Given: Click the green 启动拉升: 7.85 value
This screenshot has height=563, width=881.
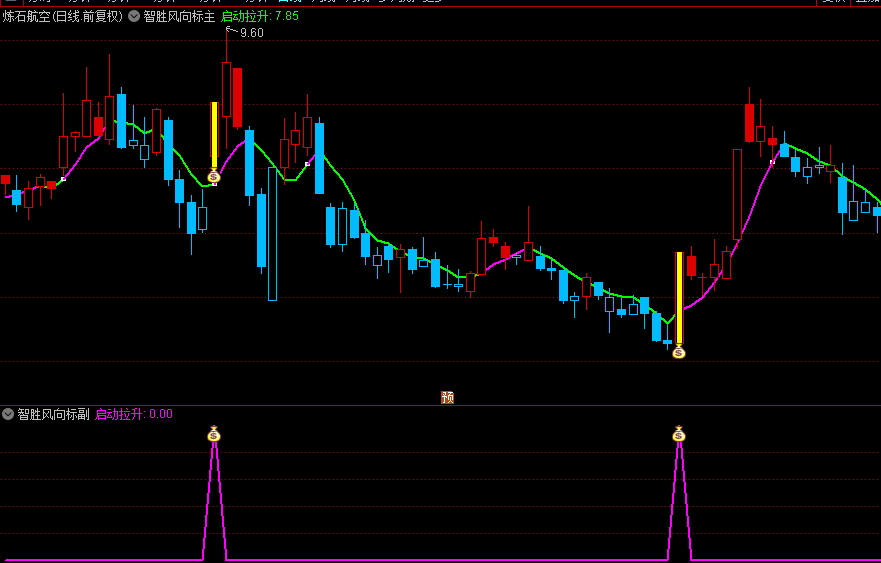Looking at the screenshot, I should point(260,16).
